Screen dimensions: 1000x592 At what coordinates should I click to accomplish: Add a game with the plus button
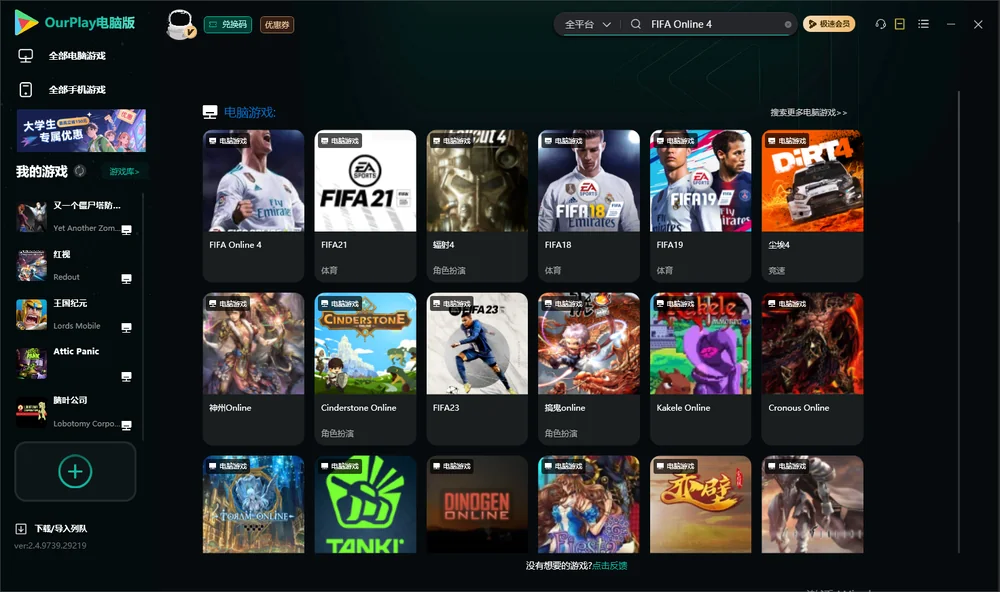click(75, 471)
